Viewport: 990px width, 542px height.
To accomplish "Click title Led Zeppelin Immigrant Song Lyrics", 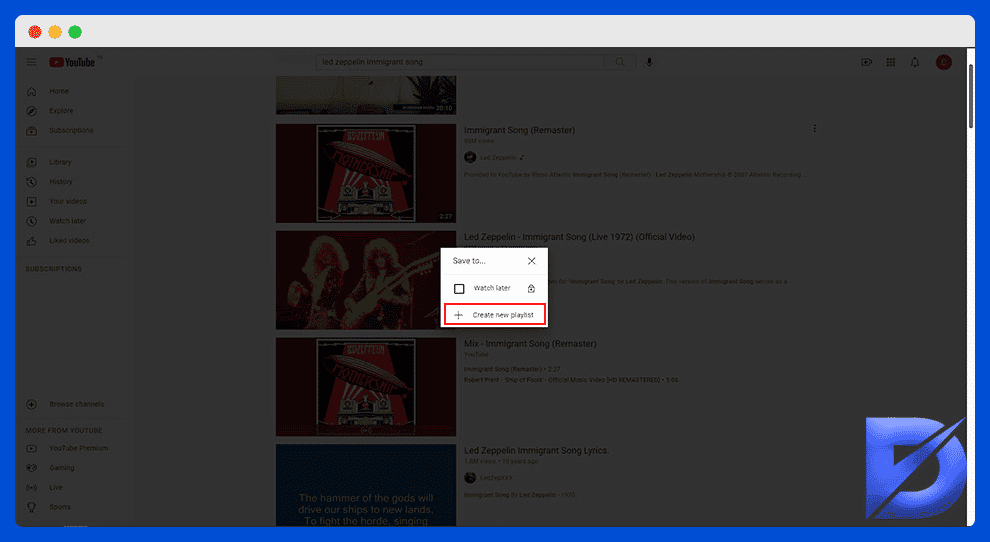I will pos(537,450).
